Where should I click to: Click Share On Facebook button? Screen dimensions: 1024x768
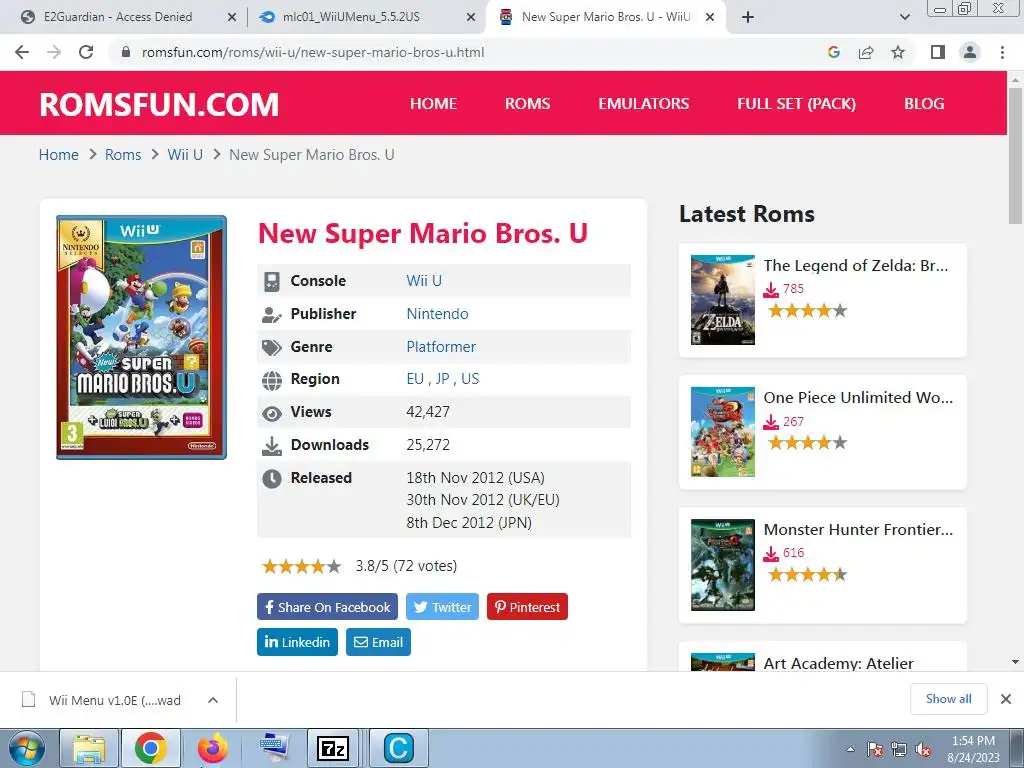(327, 607)
